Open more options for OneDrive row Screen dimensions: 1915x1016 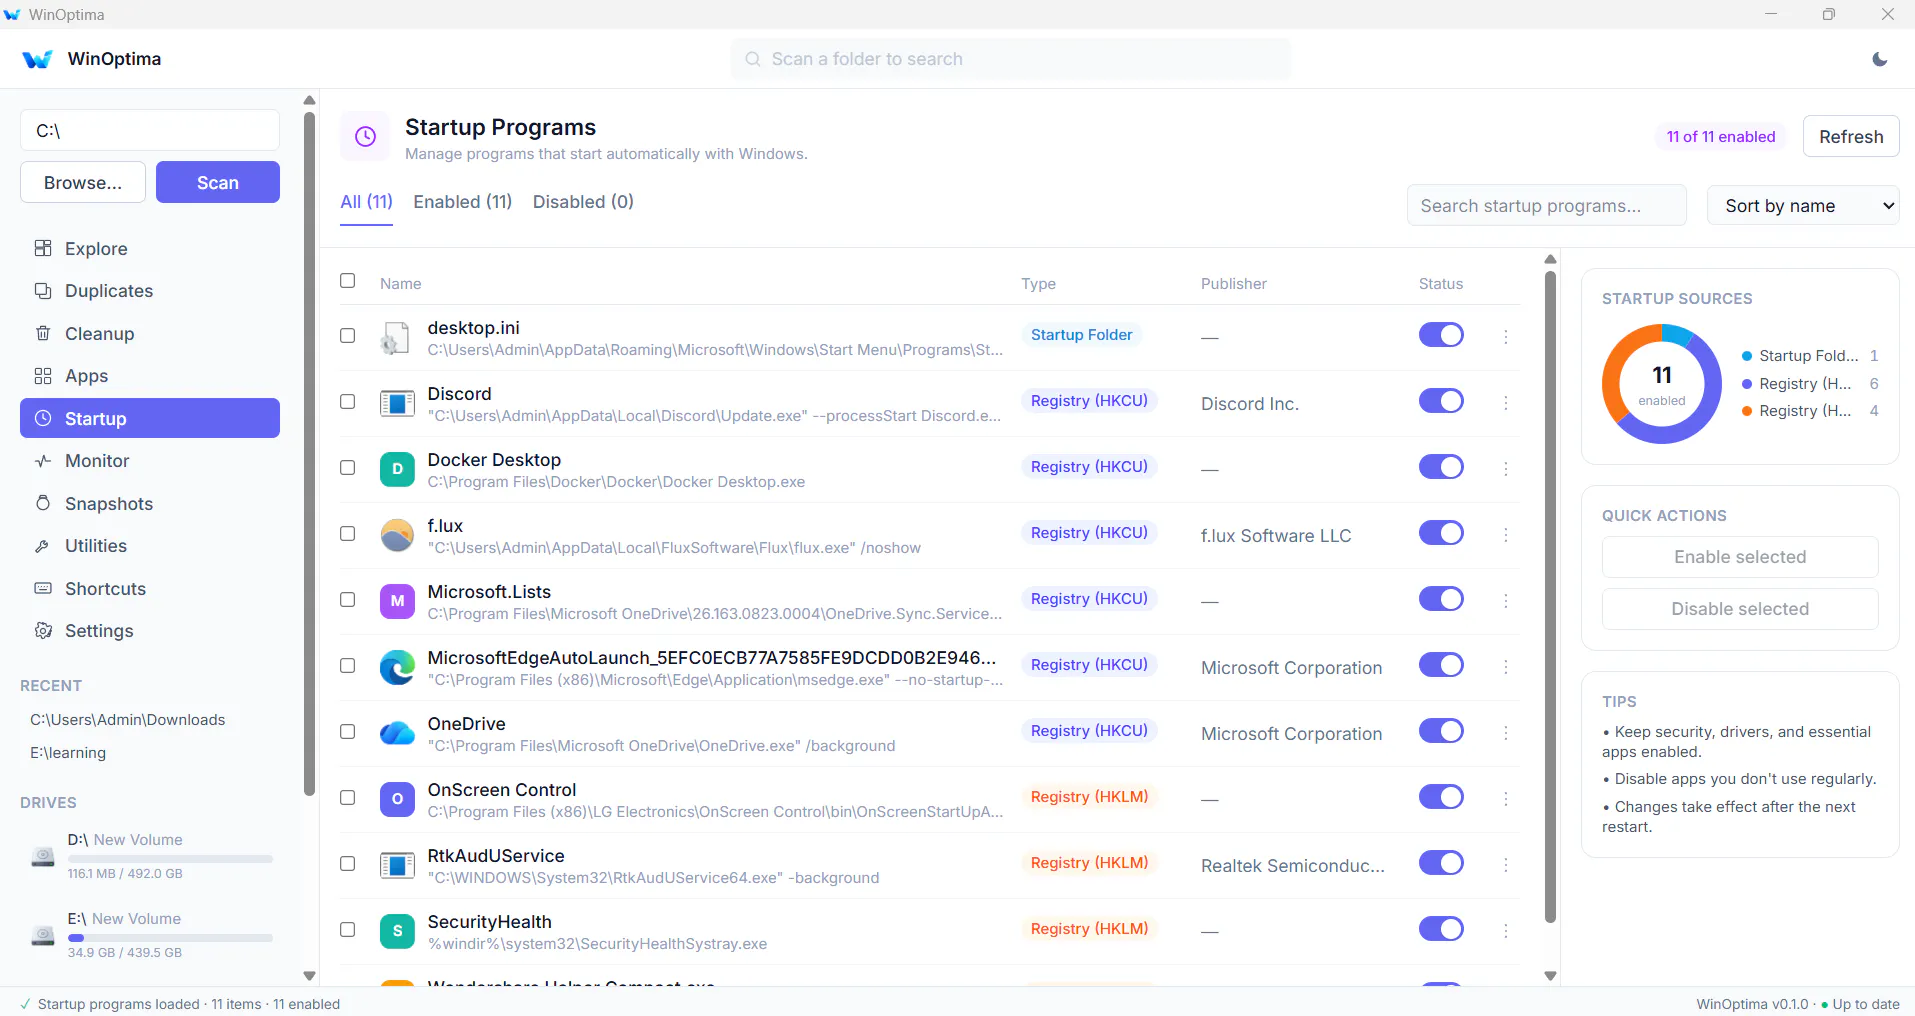click(1505, 733)
